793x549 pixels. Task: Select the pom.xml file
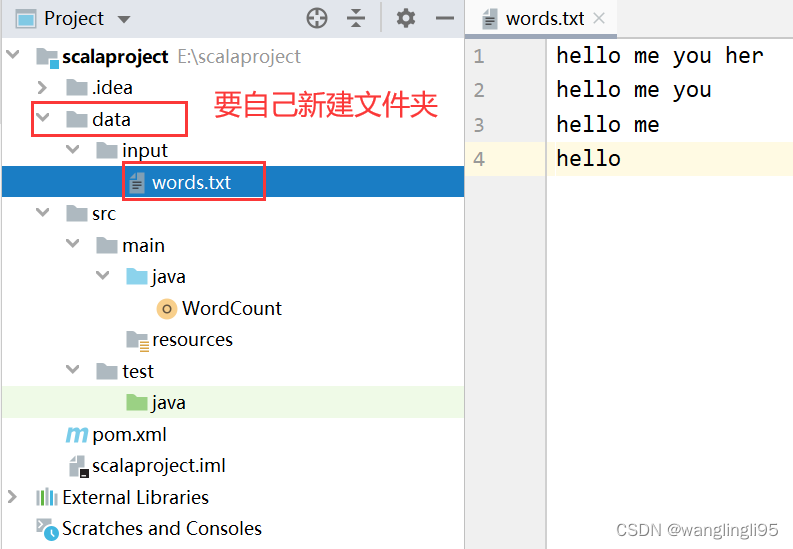click(129, 435)
